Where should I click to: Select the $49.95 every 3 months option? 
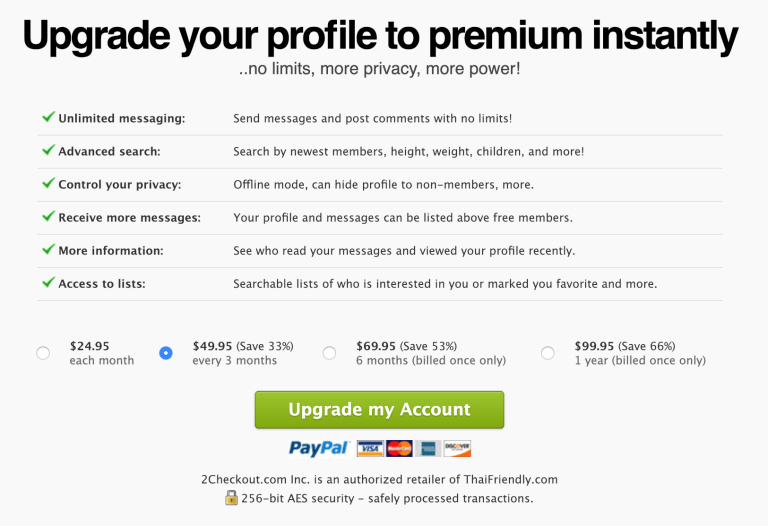166,353
